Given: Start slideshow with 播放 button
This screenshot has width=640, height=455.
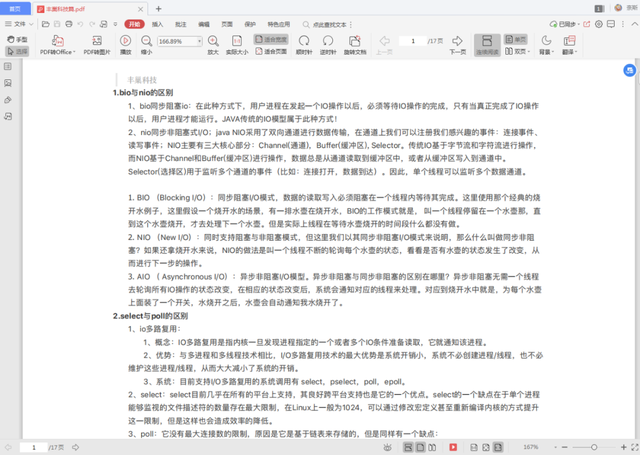Looking at the screenshot, I should 125,45.
